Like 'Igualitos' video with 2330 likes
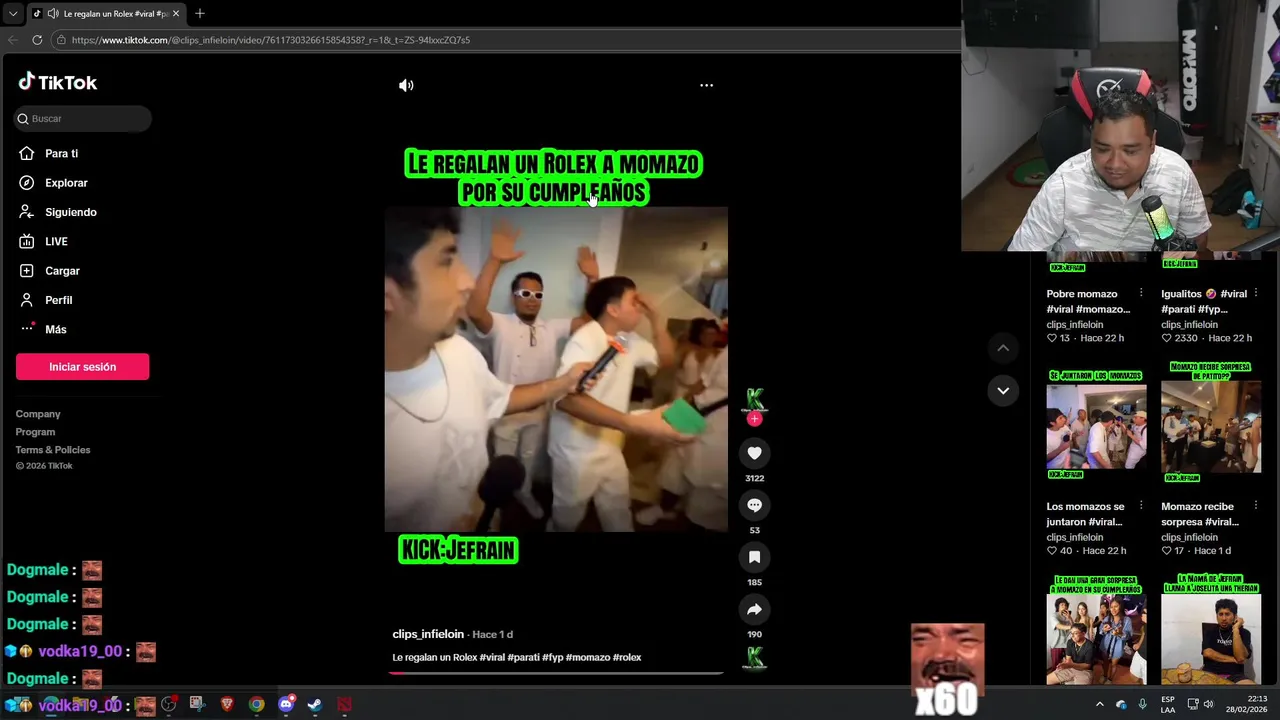The height and width of the screenshot is (720, 1280). (1167, 338)
